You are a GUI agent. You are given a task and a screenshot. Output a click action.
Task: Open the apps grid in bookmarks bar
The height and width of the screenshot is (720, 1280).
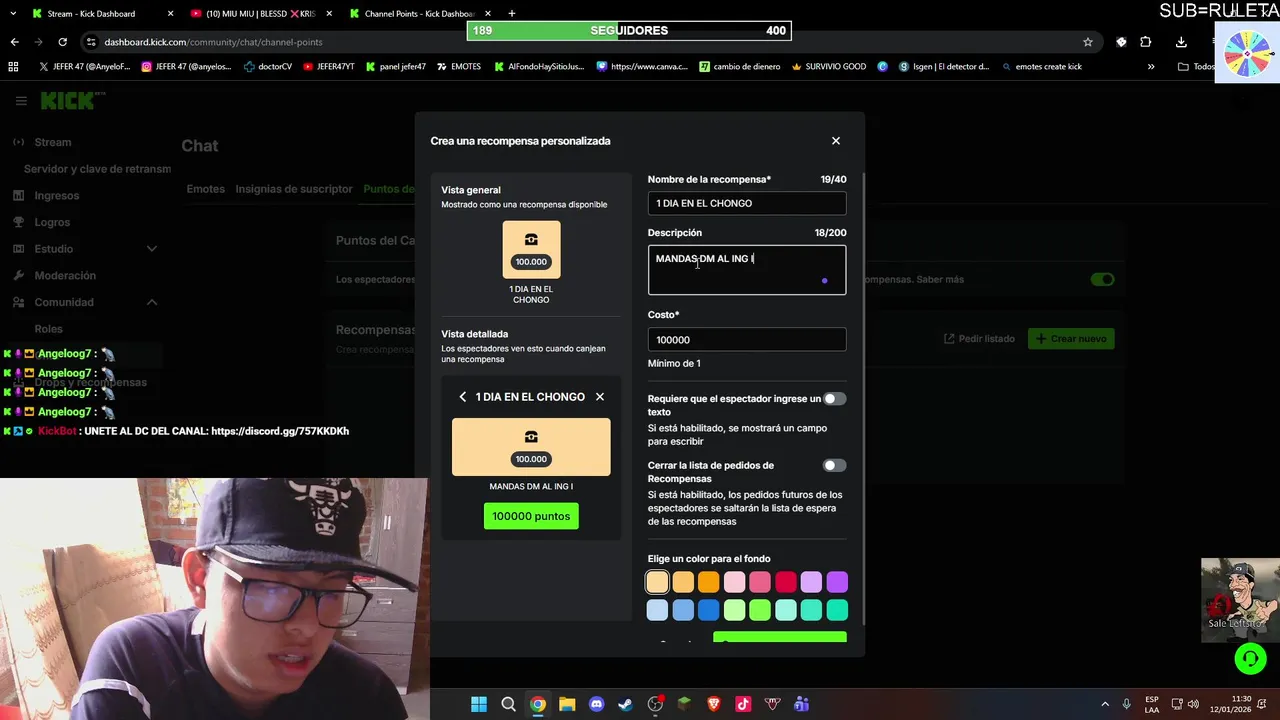pyautogui.click(x=13, y=67)
